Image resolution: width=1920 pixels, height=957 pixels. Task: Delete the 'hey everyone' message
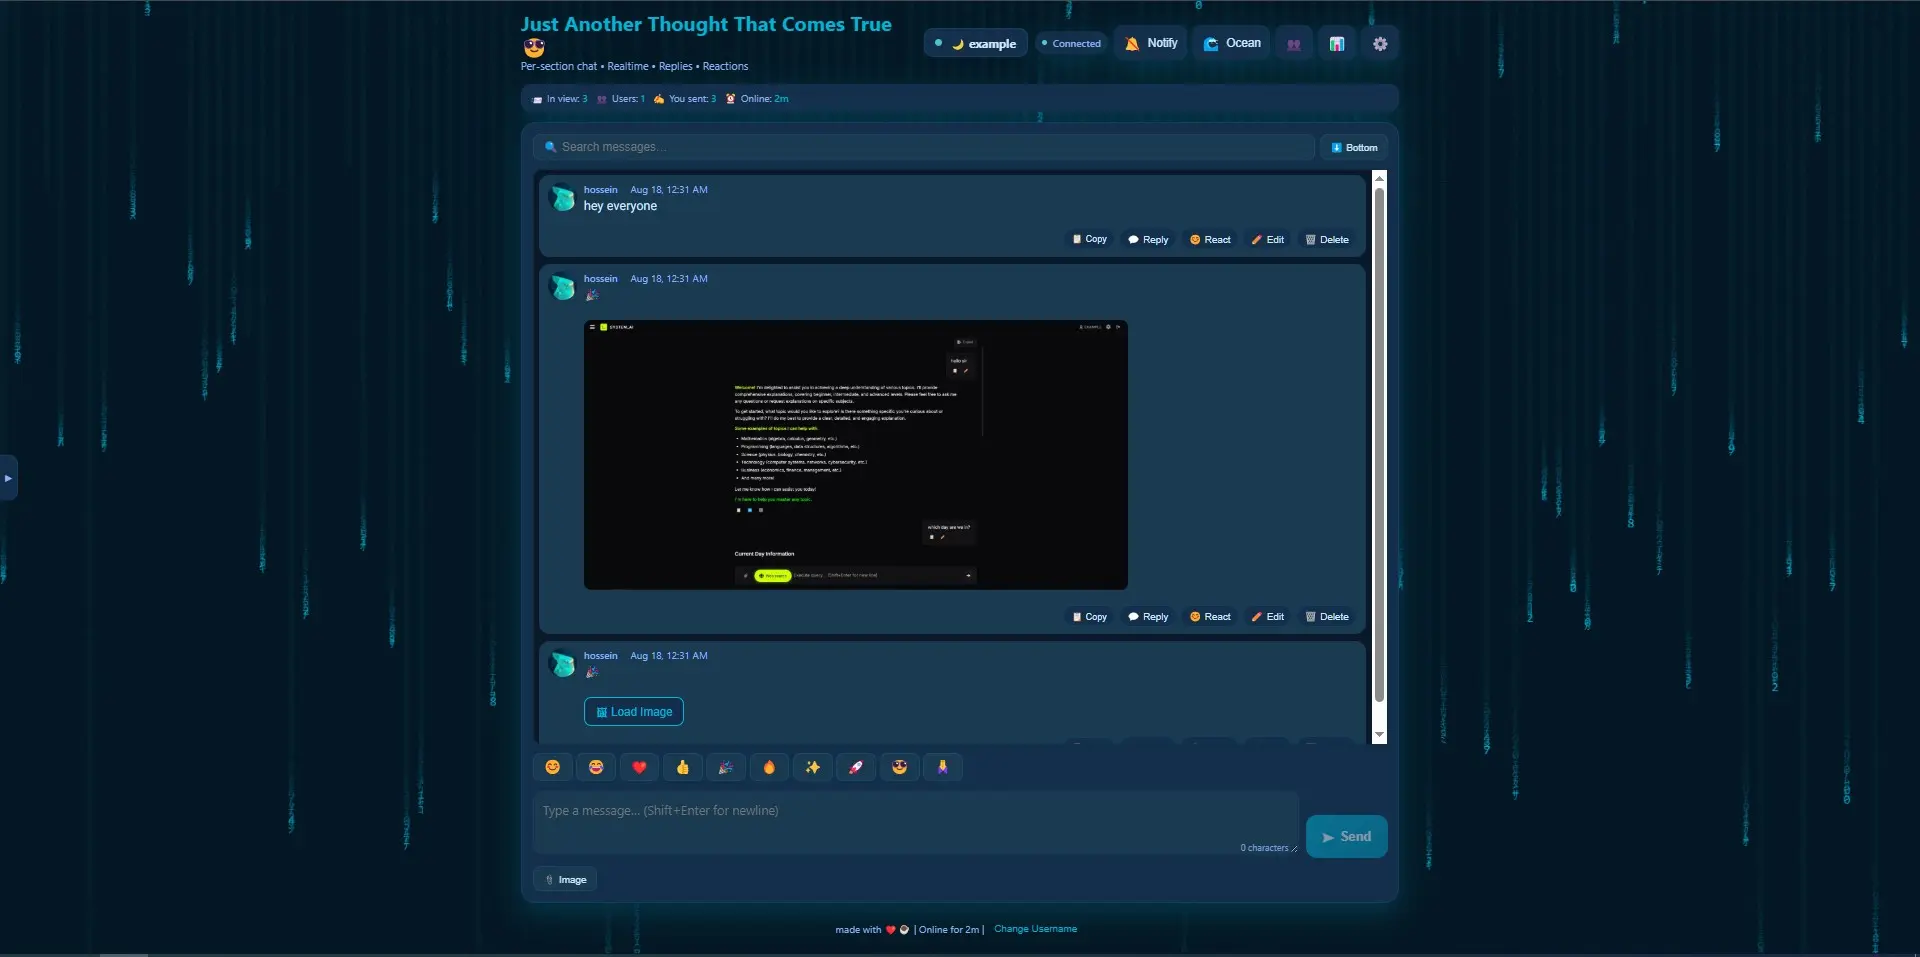coord(1327,240)
